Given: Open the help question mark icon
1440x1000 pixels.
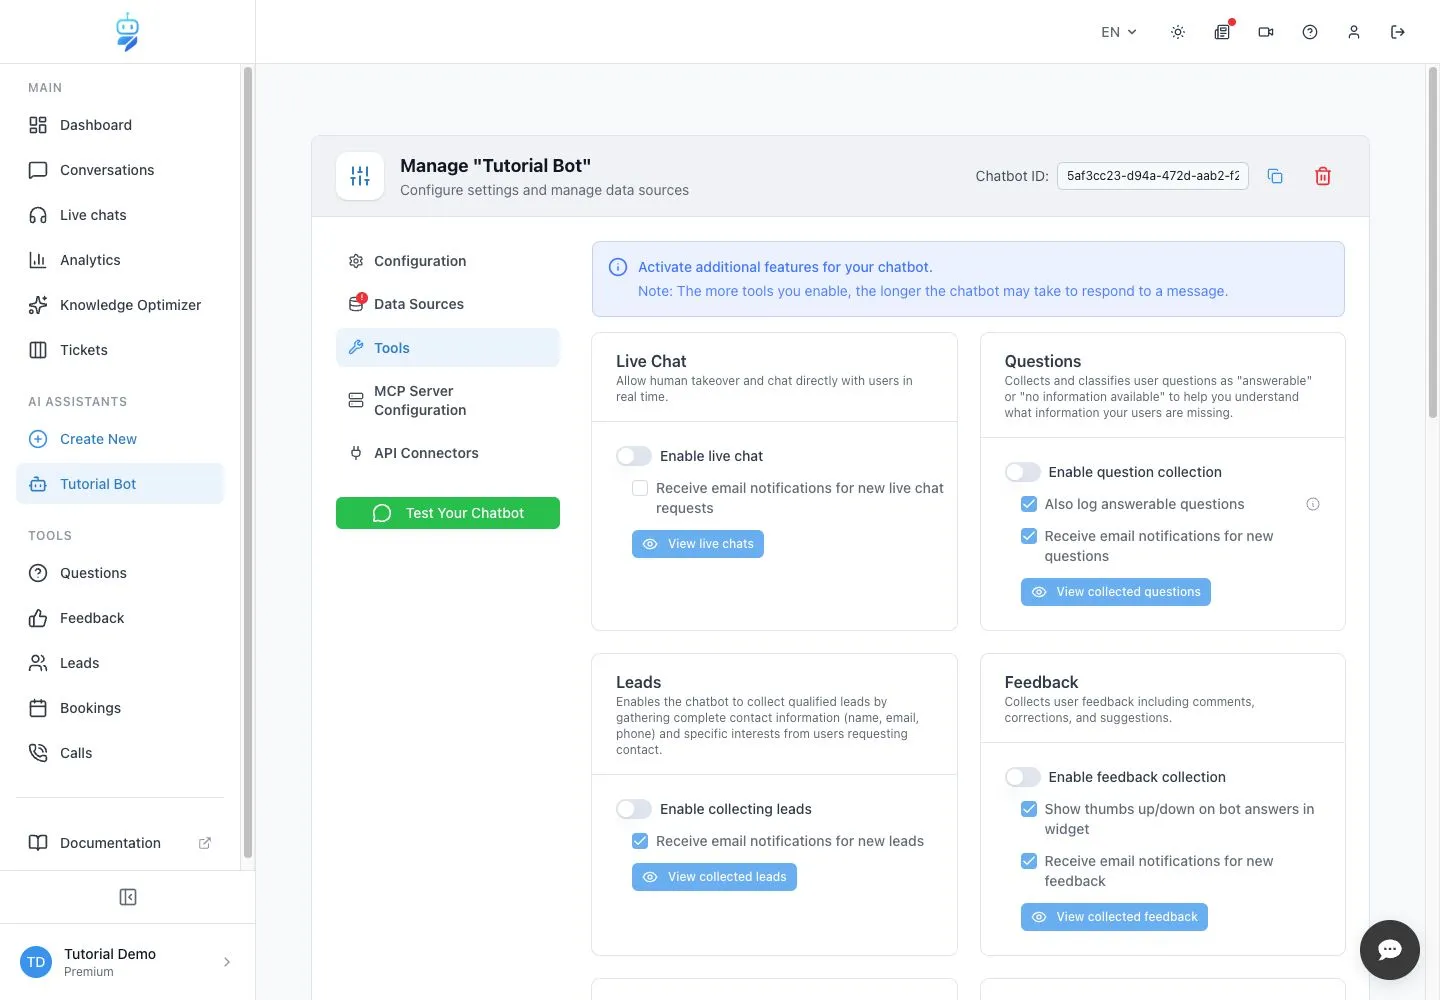Looking at the screenshot, I should [1310, 32].
